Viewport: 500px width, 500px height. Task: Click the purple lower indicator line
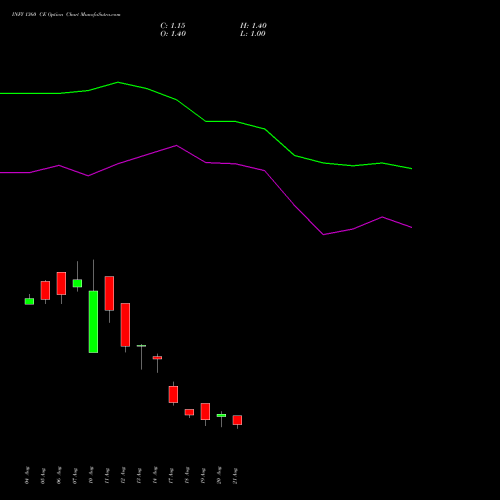coord(206,163)
